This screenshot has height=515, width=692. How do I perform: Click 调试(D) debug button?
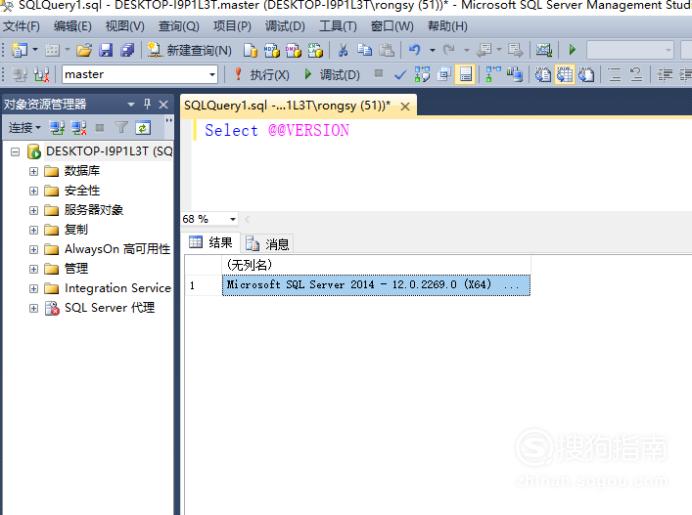coord(332,75)
